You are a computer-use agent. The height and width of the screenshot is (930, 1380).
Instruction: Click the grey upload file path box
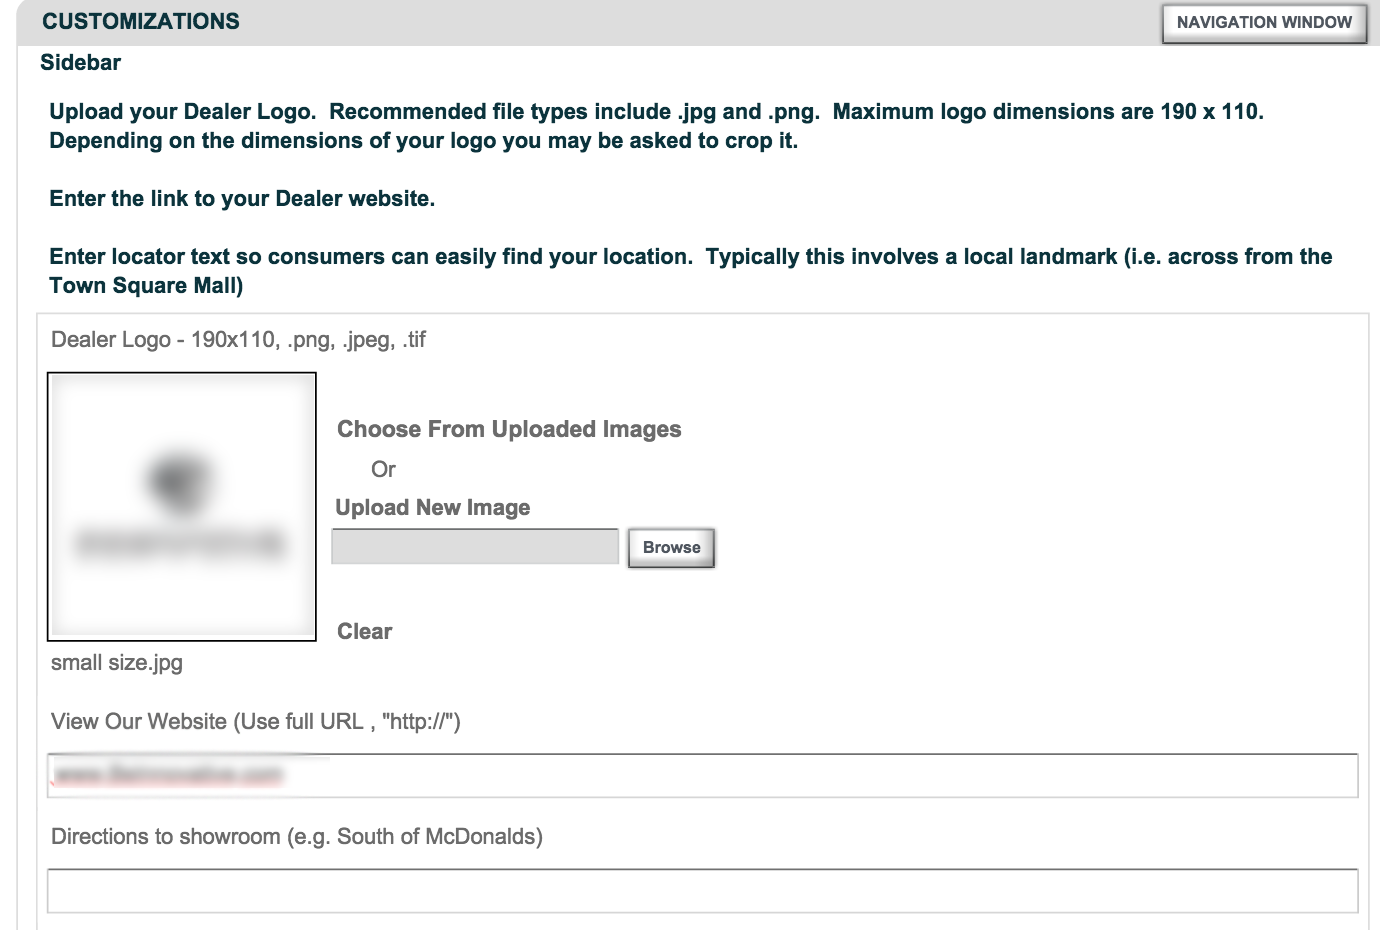[475, 547]
